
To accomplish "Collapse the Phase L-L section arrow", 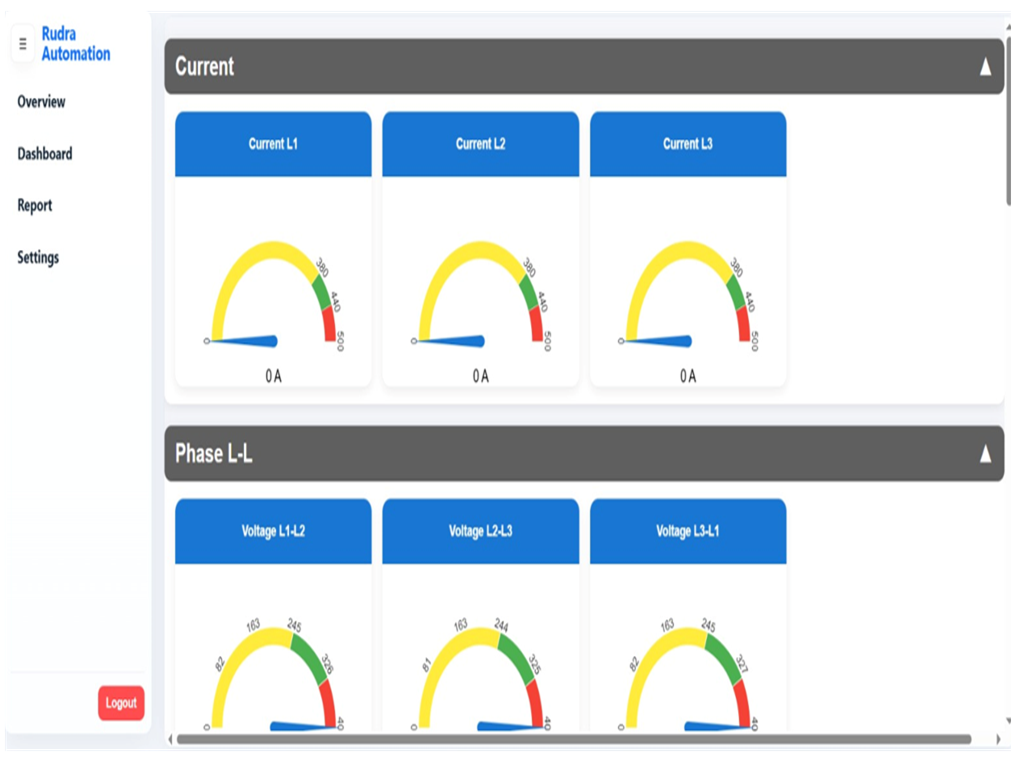I will (985, 454).
